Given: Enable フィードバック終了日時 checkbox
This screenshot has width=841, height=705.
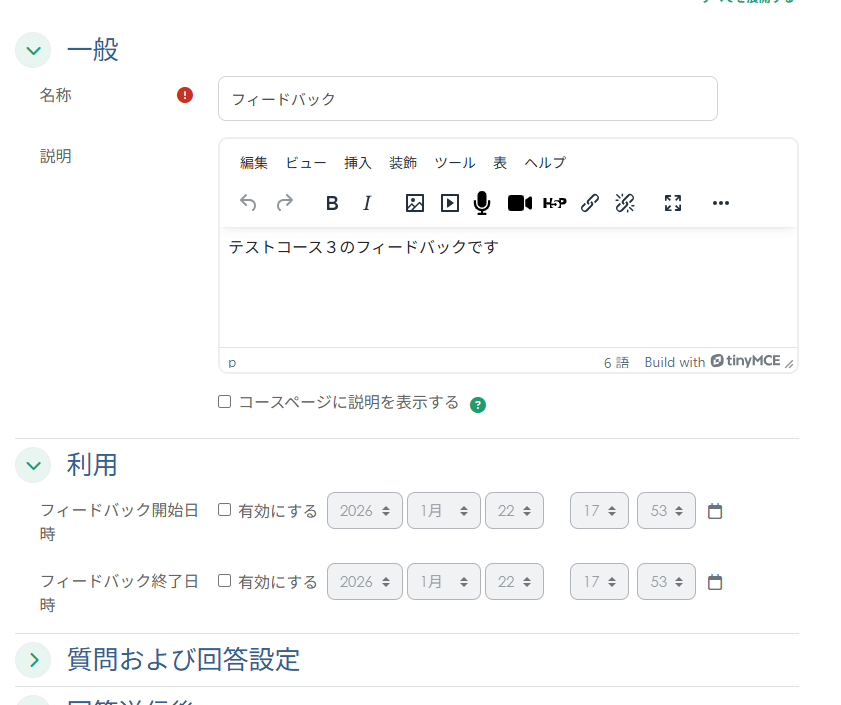Looking at the screenshot, I should [225, 581].
